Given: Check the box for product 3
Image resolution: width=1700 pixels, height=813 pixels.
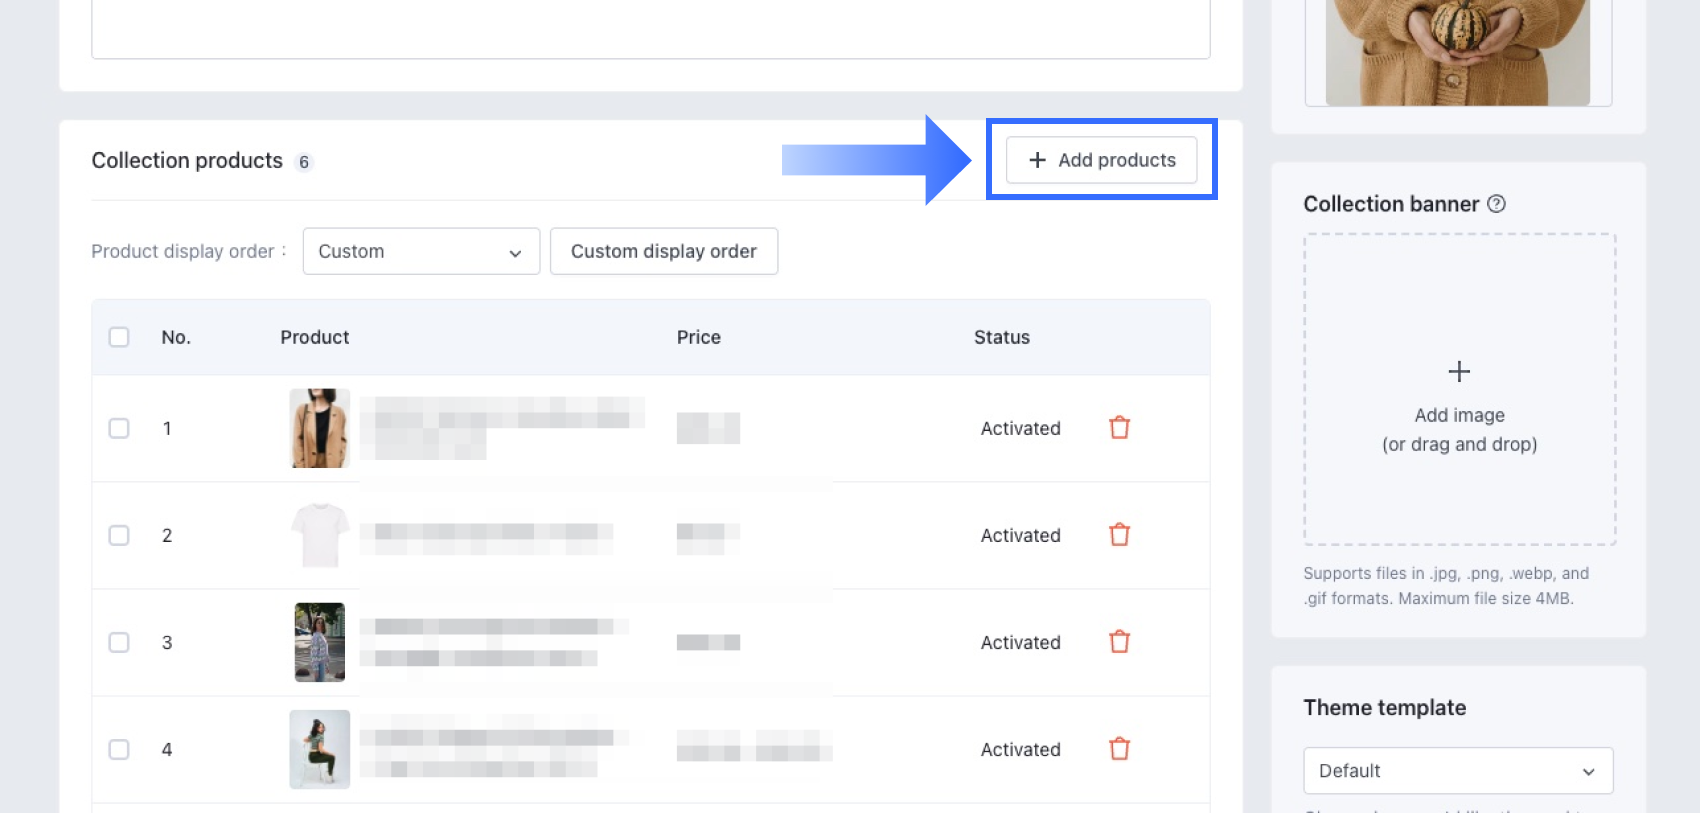Looking at the screenshot, I should click(x=119, y=642).
